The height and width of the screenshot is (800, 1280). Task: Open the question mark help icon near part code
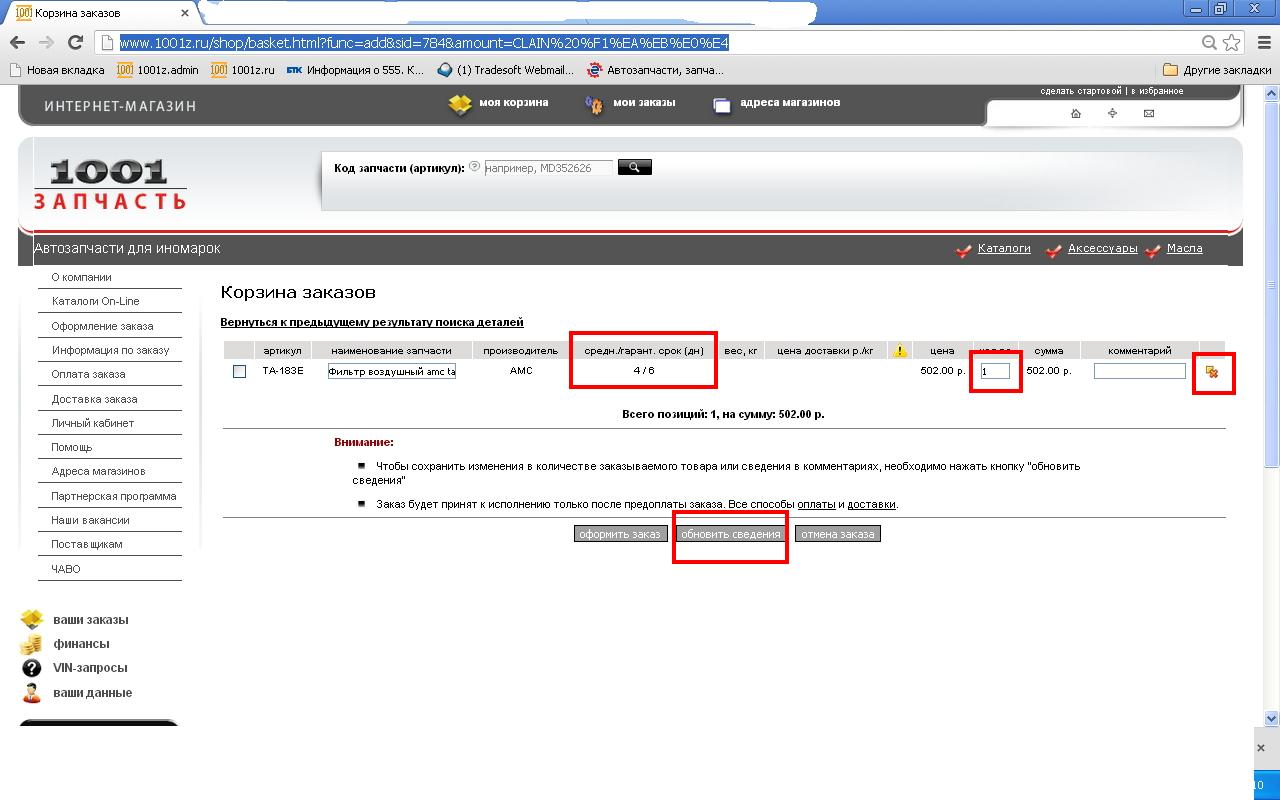tap(475, 167)
